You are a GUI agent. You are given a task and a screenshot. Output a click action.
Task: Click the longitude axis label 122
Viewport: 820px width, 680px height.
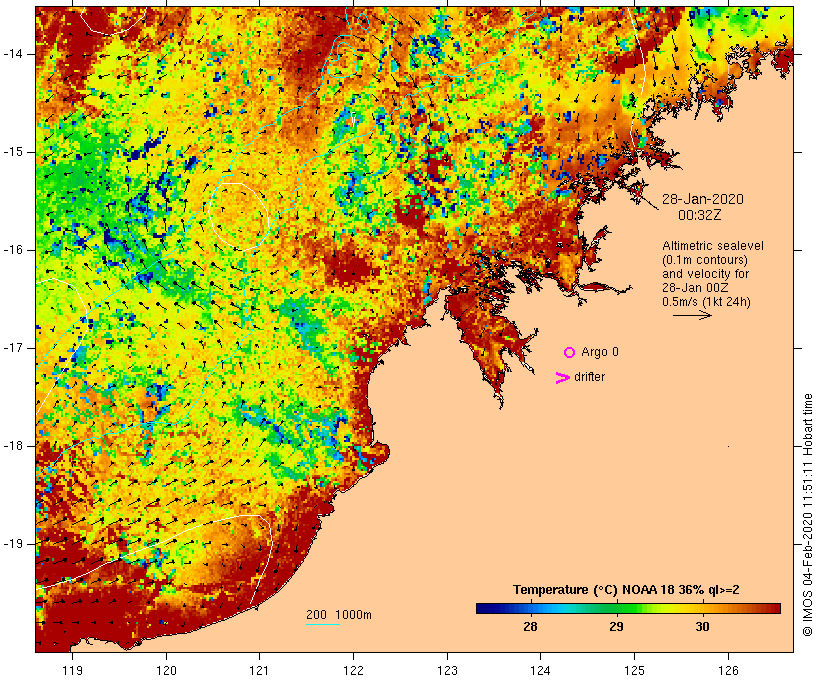pos(354,670)
